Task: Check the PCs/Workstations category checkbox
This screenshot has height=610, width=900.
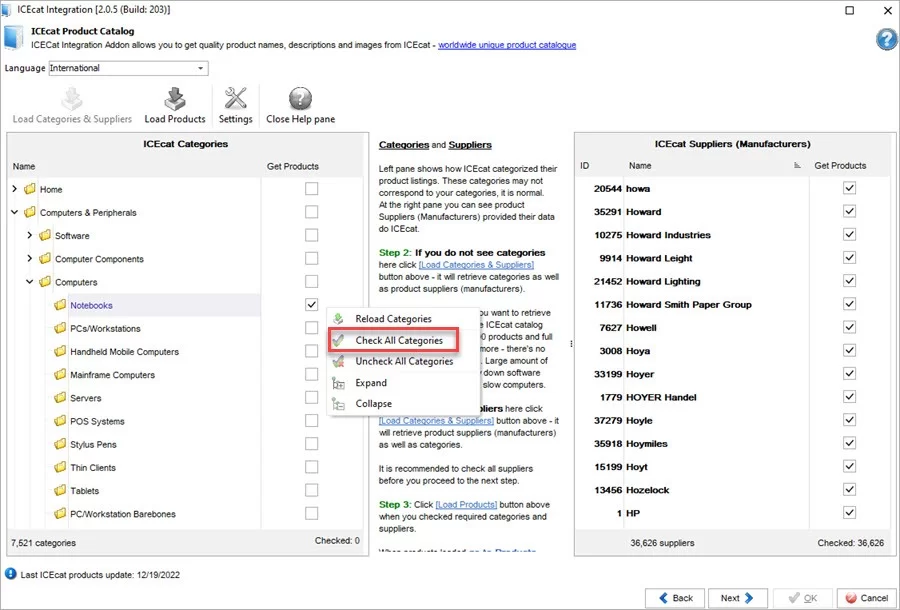Action: point(312,328)
